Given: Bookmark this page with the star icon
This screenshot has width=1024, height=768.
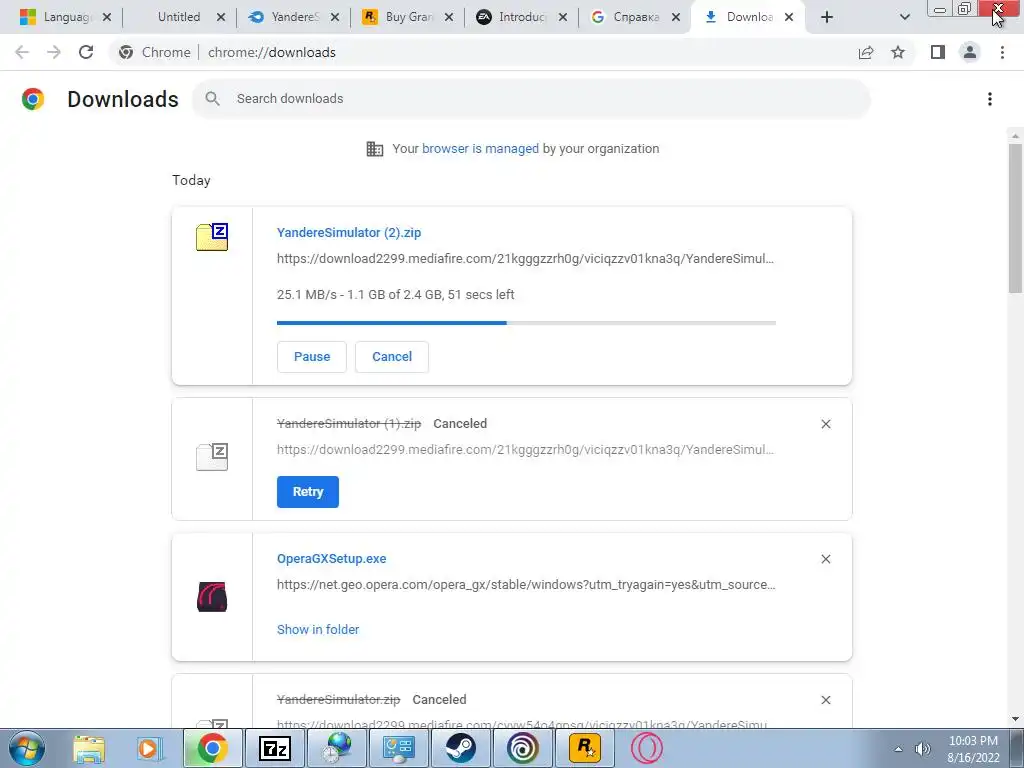Looking at the screenshot, I should (898, 52).
